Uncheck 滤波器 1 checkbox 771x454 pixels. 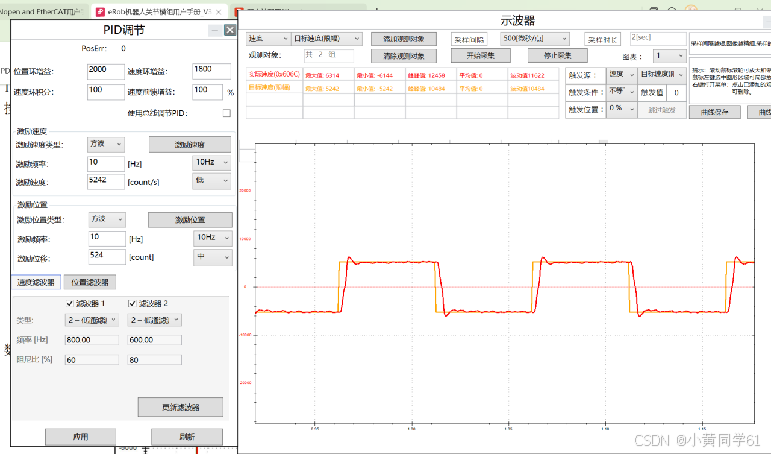click(70, 303)
